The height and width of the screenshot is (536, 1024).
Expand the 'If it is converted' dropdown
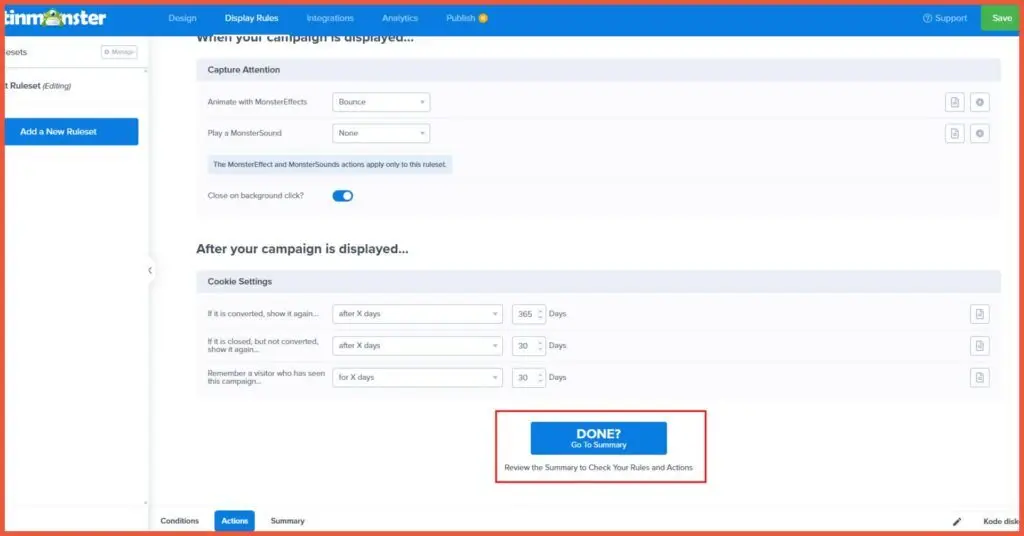[x=416, y=314]
